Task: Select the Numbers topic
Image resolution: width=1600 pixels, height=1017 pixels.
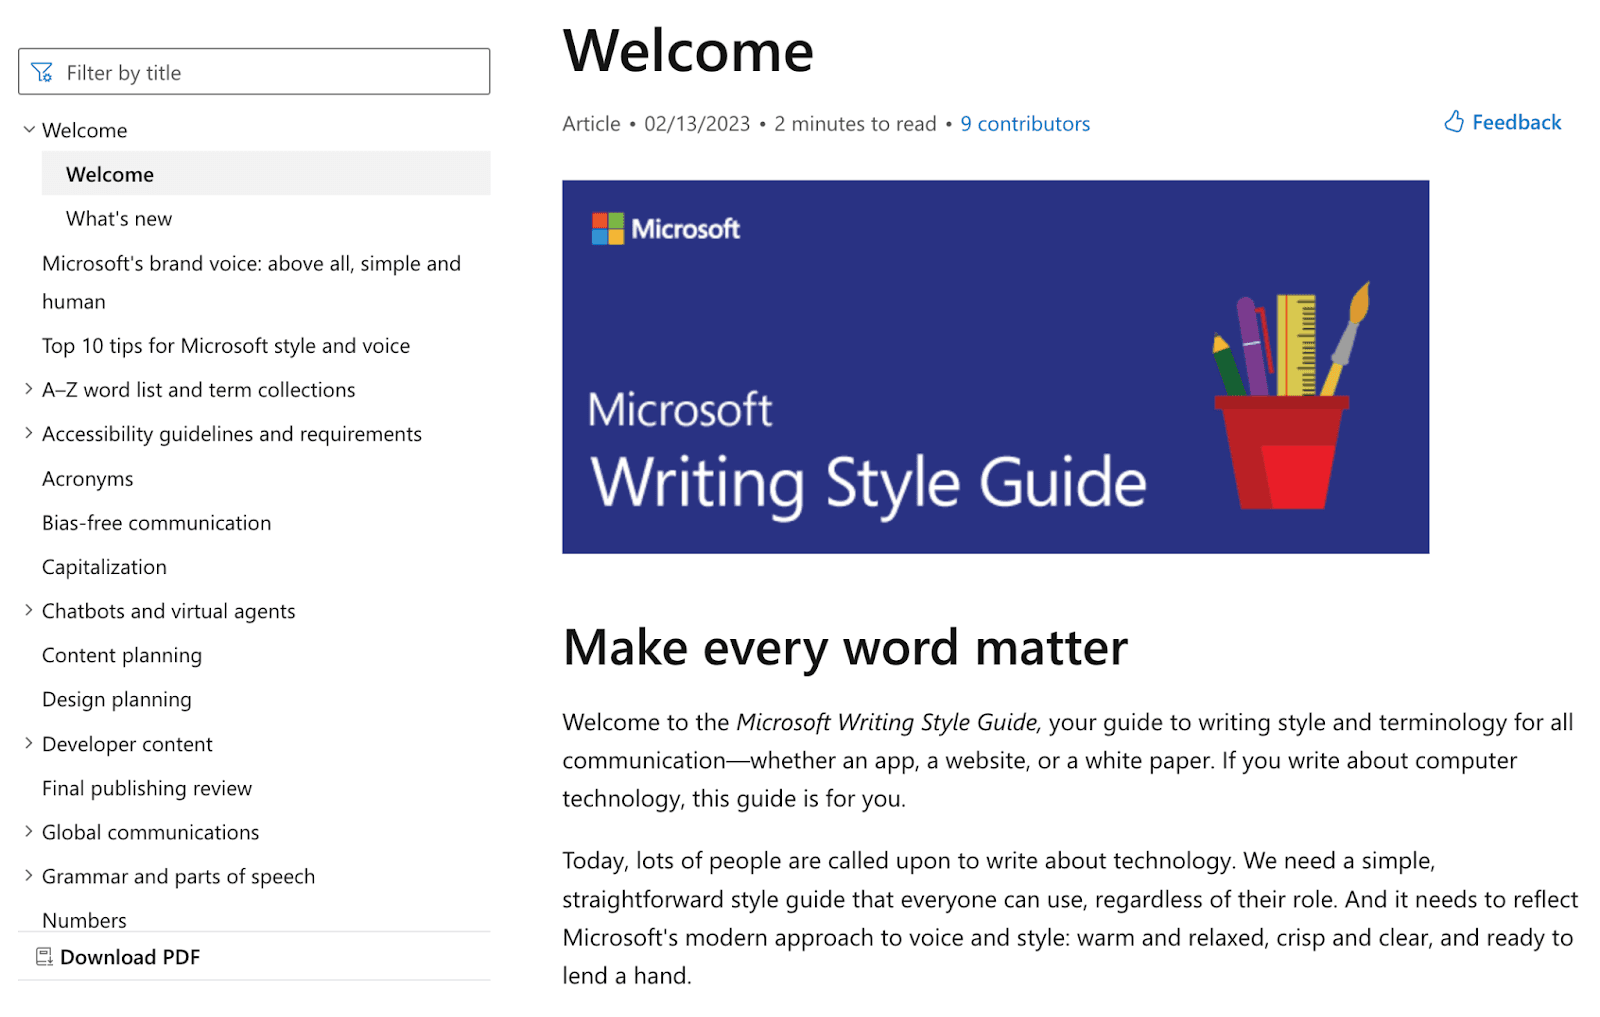Action: click(x=84, y=919)
